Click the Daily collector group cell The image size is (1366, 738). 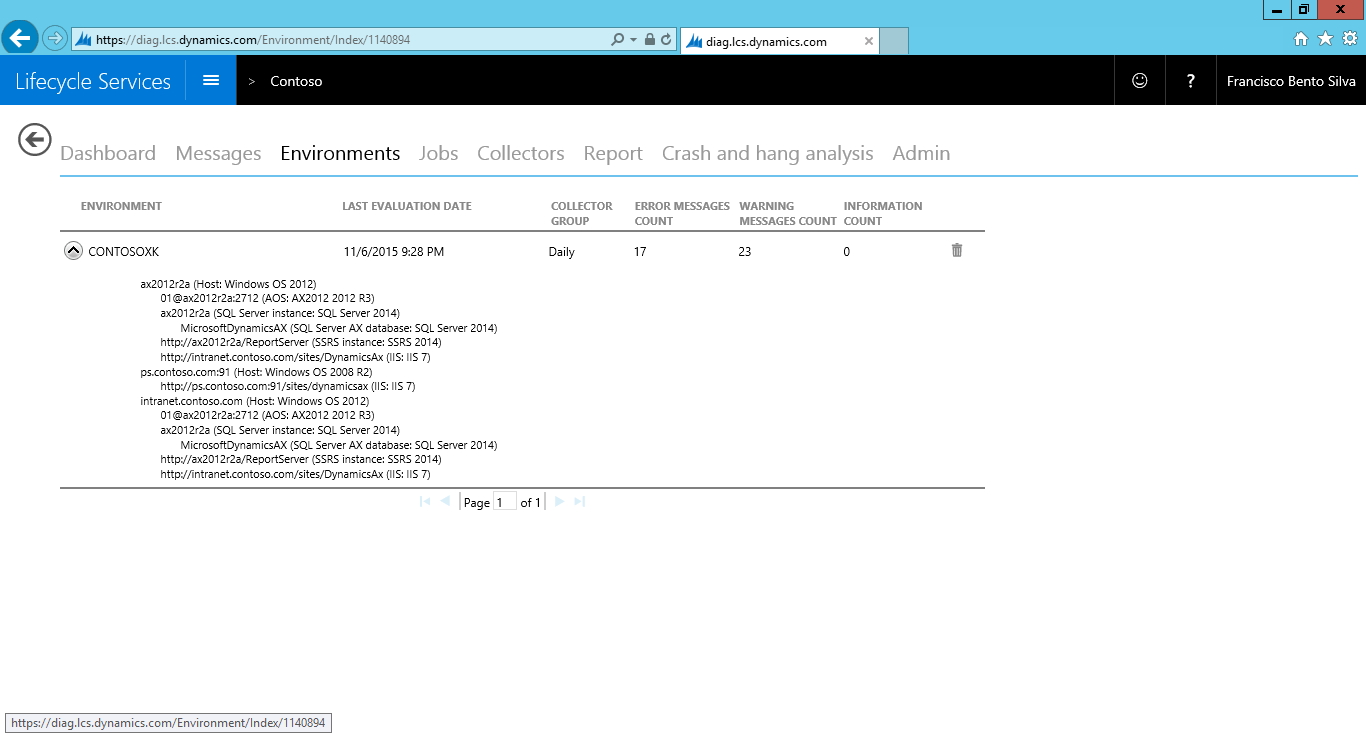click(x=562, y=252)
